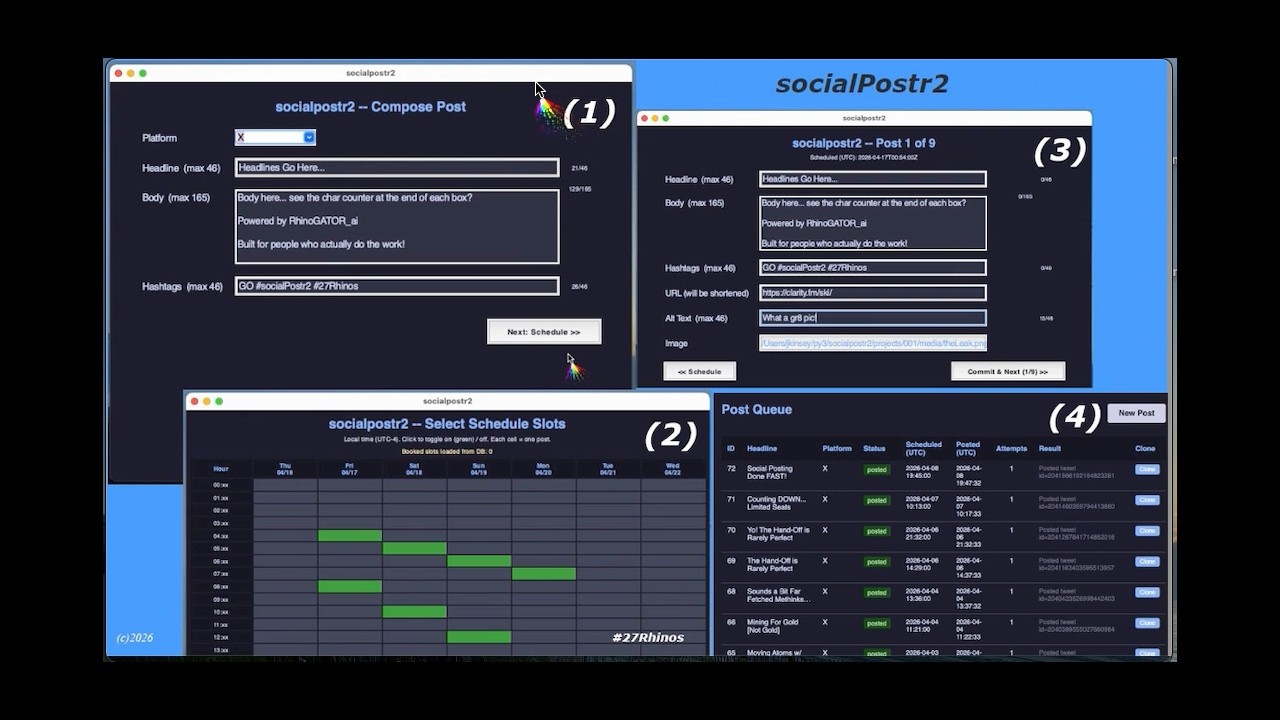1280x720 pixels.
Task: Click the 'posted' status badge for post 72
Action: [x=877, y=469]
